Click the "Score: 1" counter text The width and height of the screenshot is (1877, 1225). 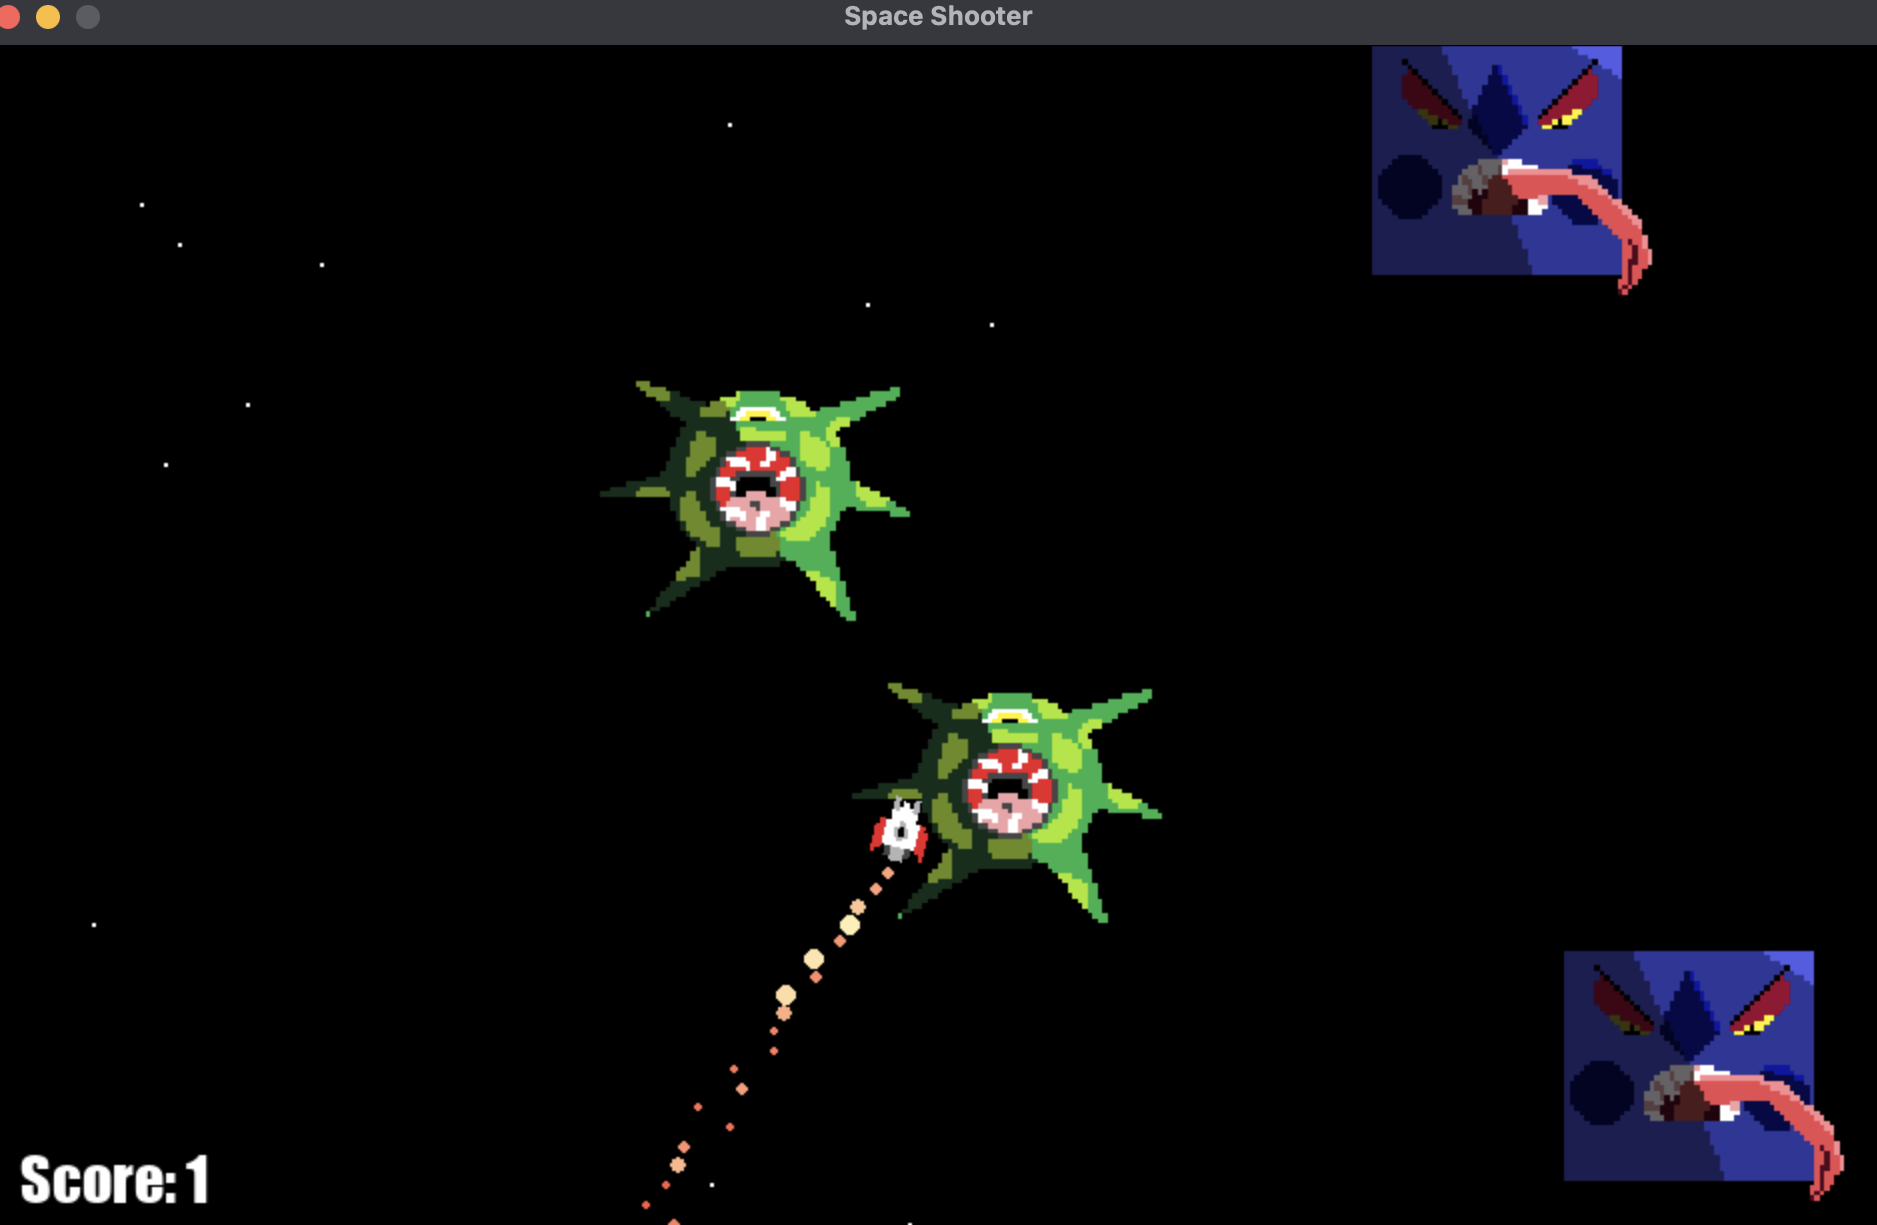115,1179
